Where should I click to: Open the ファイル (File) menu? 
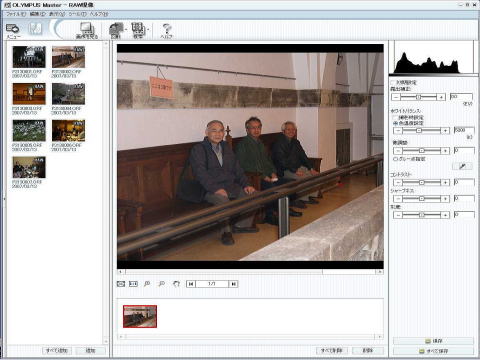point(16,14)
